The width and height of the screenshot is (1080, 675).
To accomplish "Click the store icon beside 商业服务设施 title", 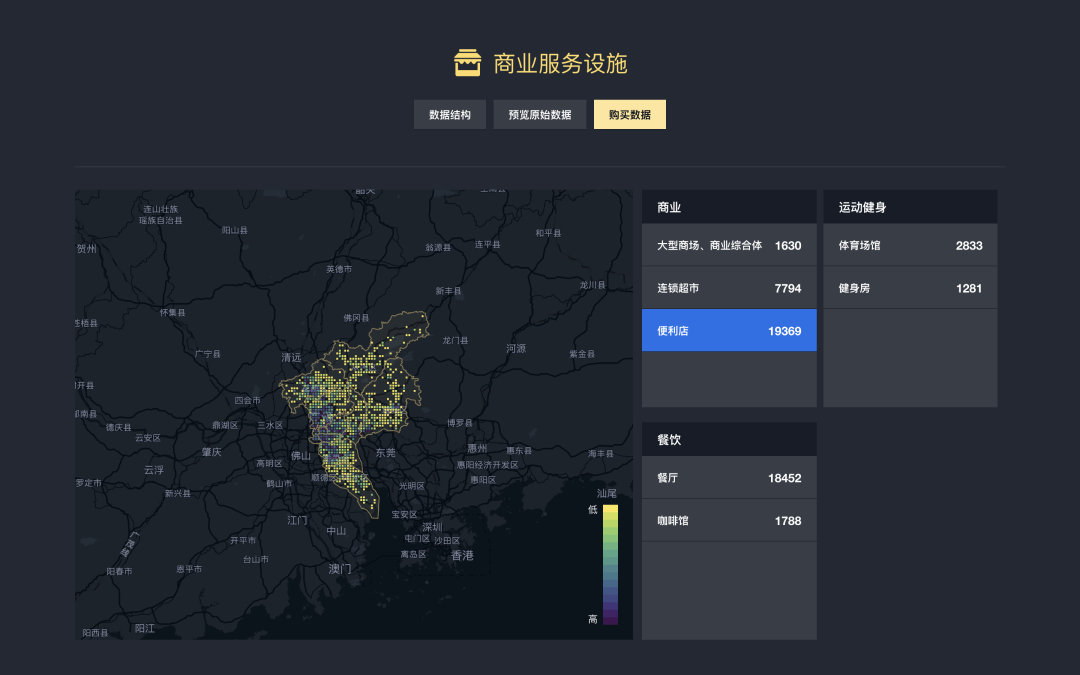I will [467, 63].
